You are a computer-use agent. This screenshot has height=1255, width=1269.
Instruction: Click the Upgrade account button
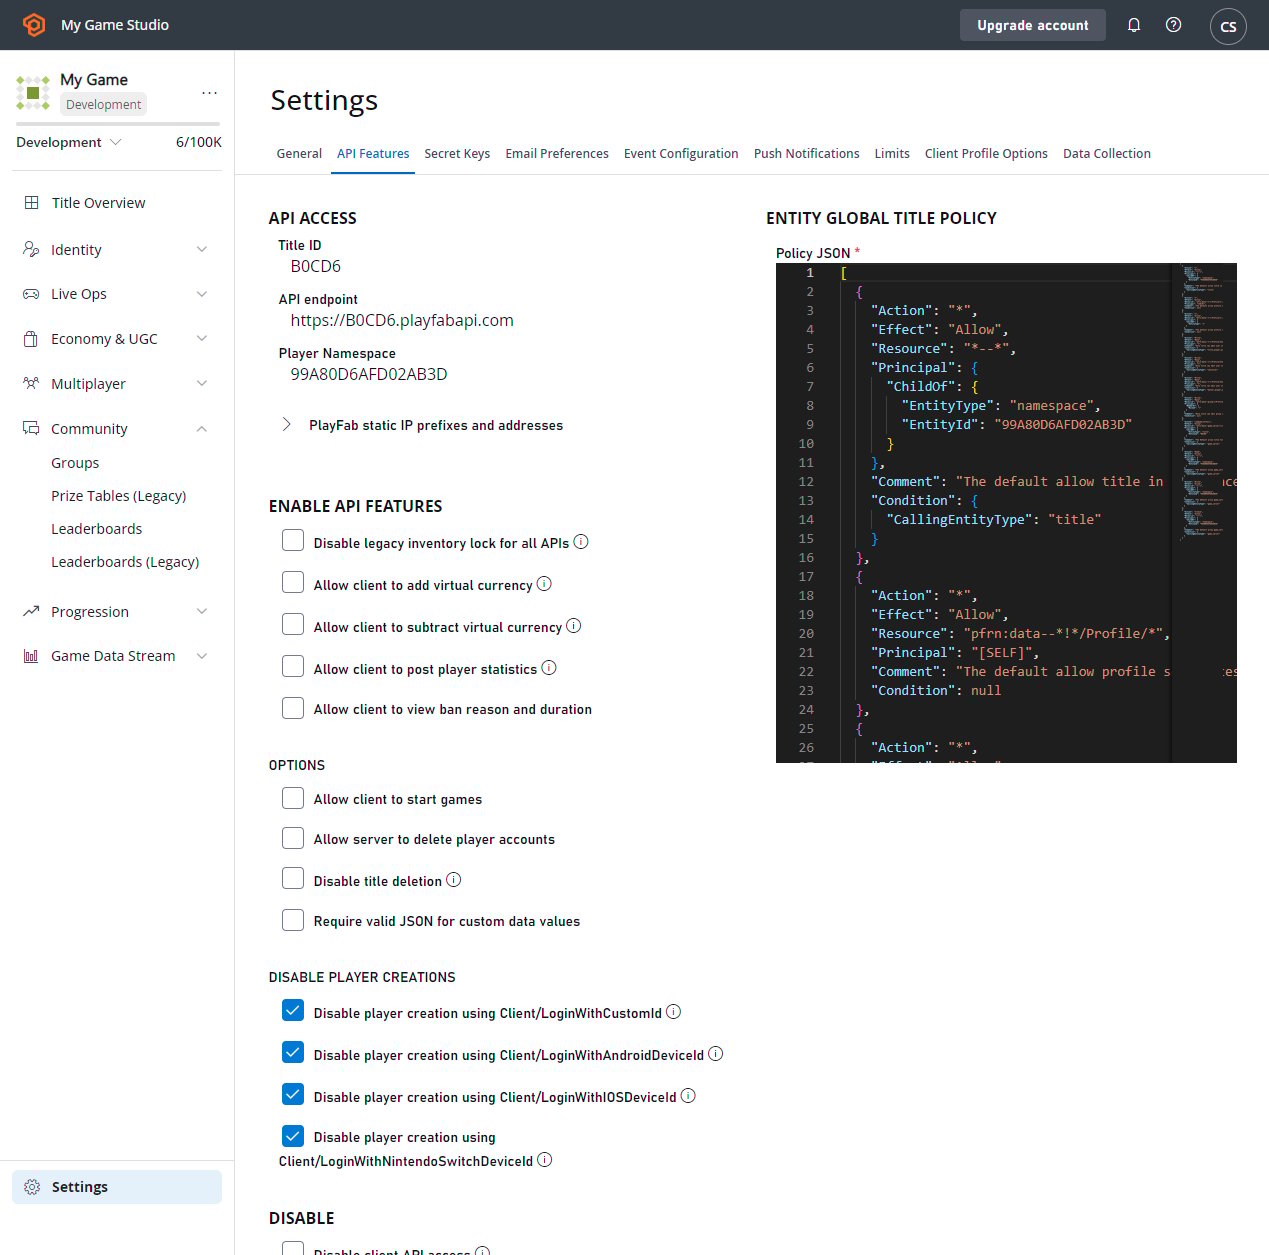[1033, 25]
